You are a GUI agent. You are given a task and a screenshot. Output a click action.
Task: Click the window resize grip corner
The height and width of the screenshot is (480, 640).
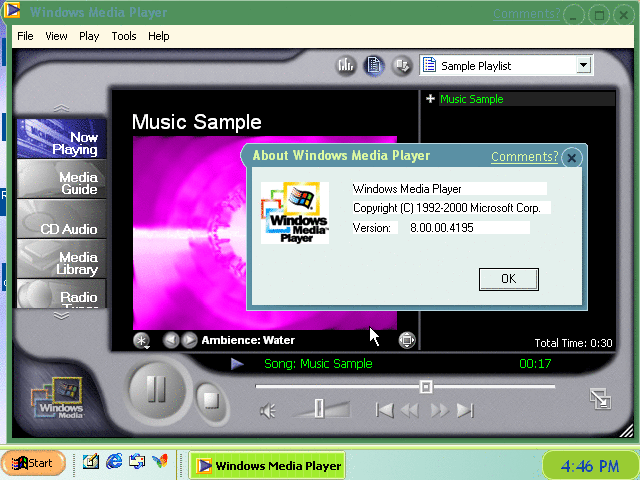coord(627,431)
